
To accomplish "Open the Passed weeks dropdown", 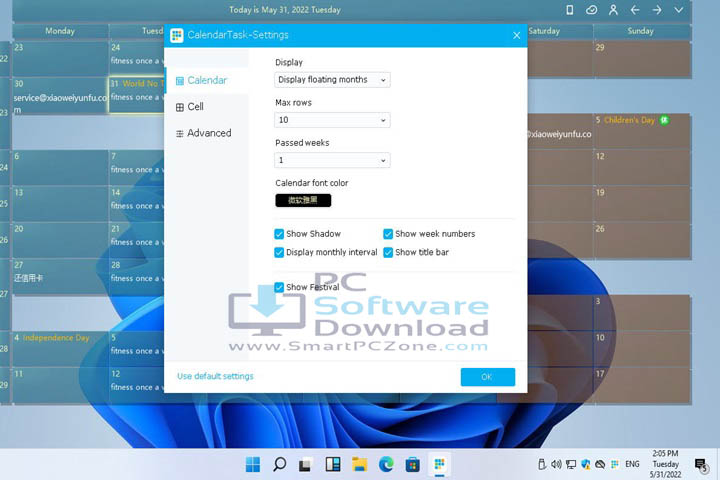I will click(332, 160).
